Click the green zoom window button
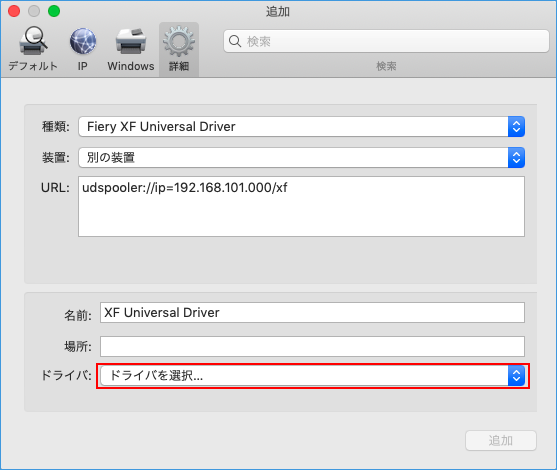Viewport: 557px width, 470px height. [x=54, y=11]
